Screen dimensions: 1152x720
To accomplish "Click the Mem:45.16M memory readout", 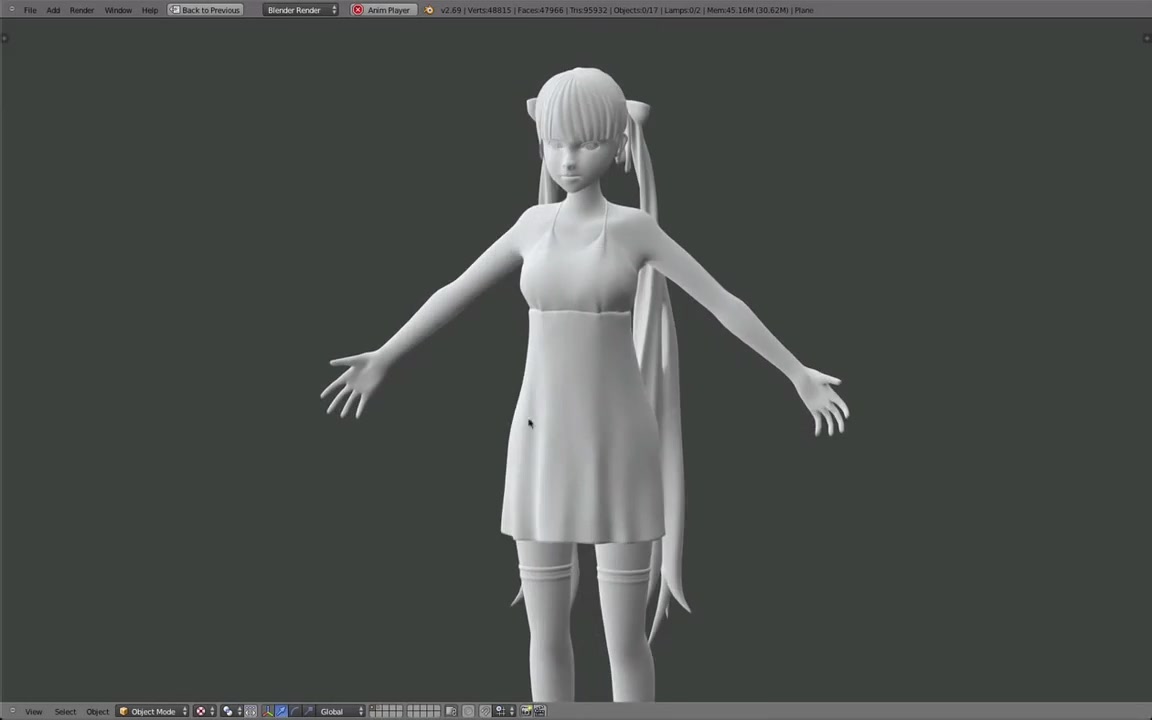I will pos(746,10).
